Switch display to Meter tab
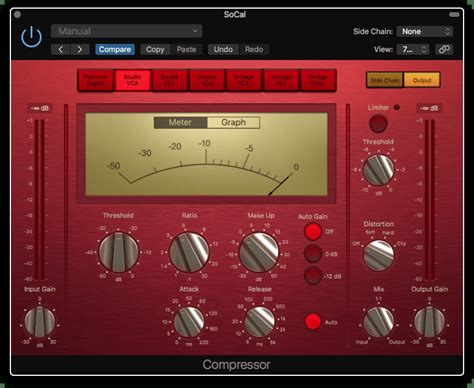 [180, 122]
